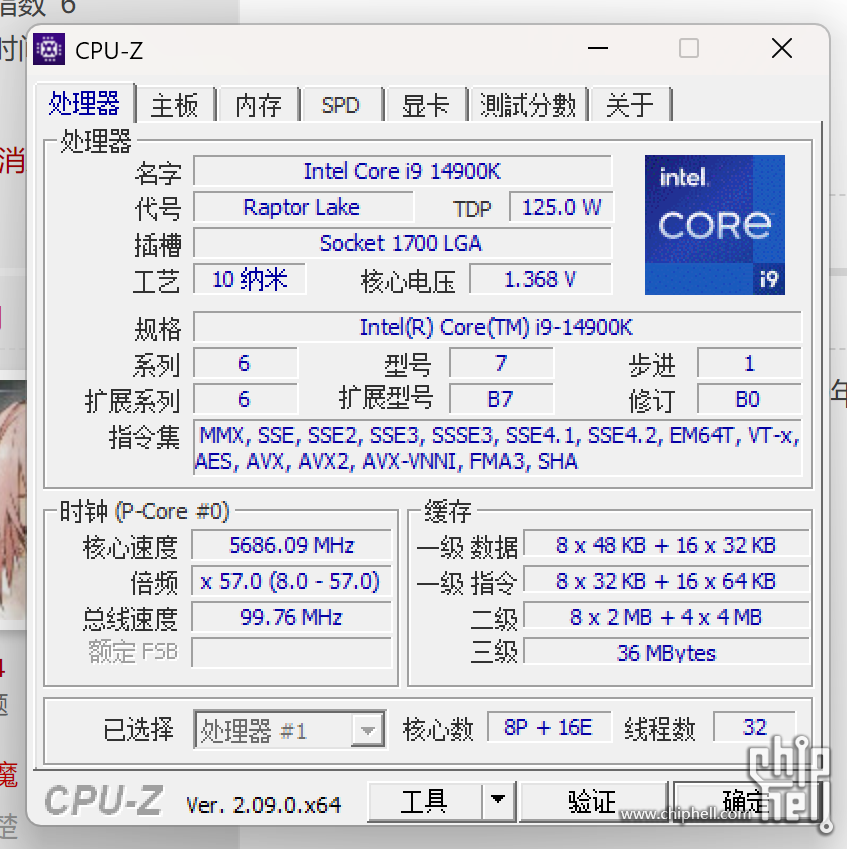Click the instruction set list MMX, SSE
Viewport: 847px width, 849px height.
tap(497, 448)
